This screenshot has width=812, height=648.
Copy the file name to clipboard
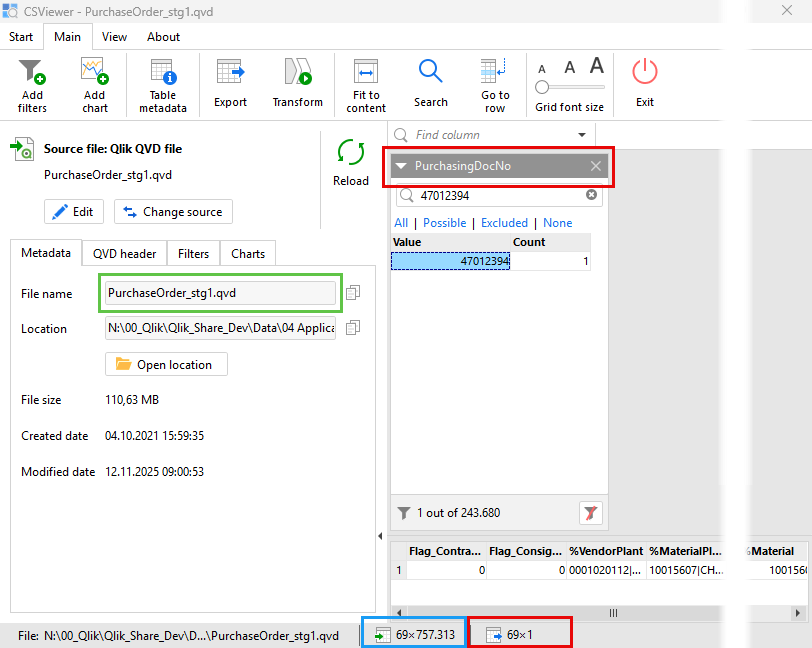pyautogui.click(x=353, y=293)
